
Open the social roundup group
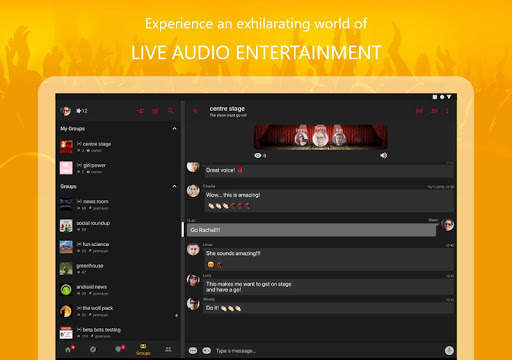coord(118,226)
